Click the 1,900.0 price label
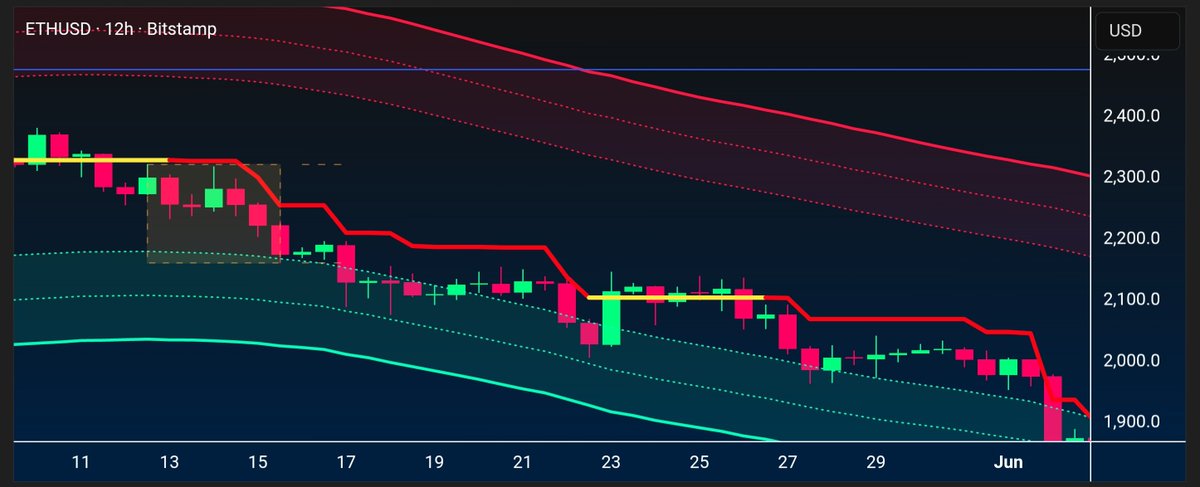1200x487 pixels. (x=1130, y=421)
